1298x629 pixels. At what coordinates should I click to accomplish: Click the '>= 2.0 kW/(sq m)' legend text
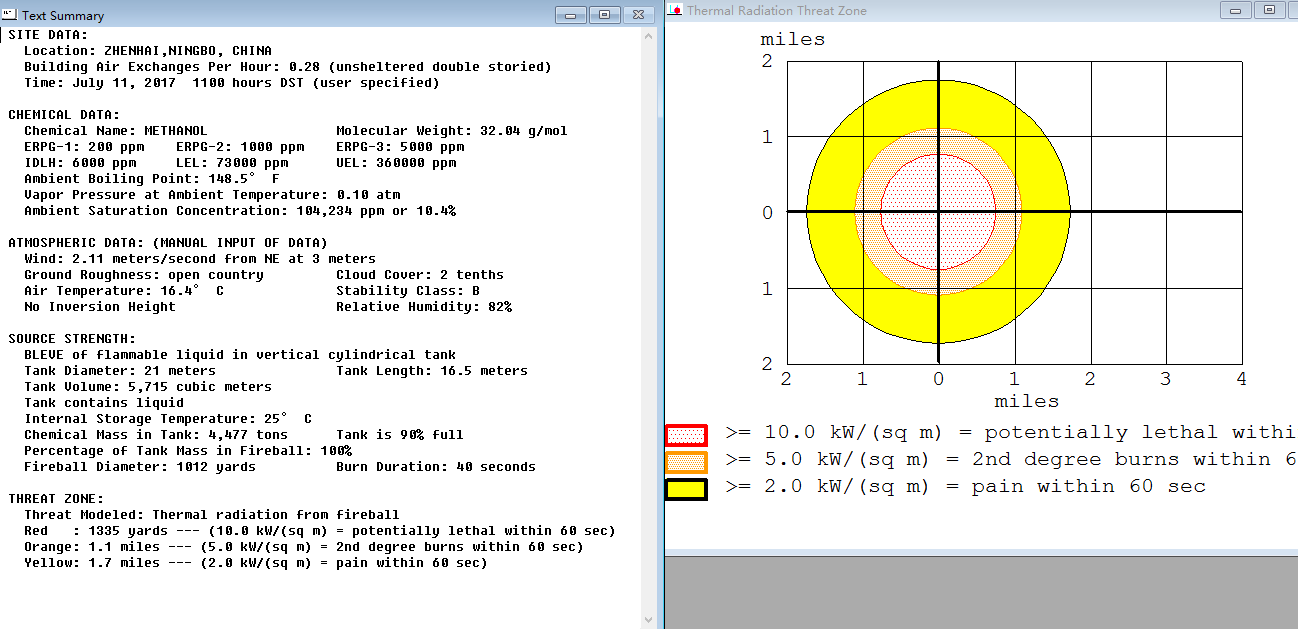966,487
